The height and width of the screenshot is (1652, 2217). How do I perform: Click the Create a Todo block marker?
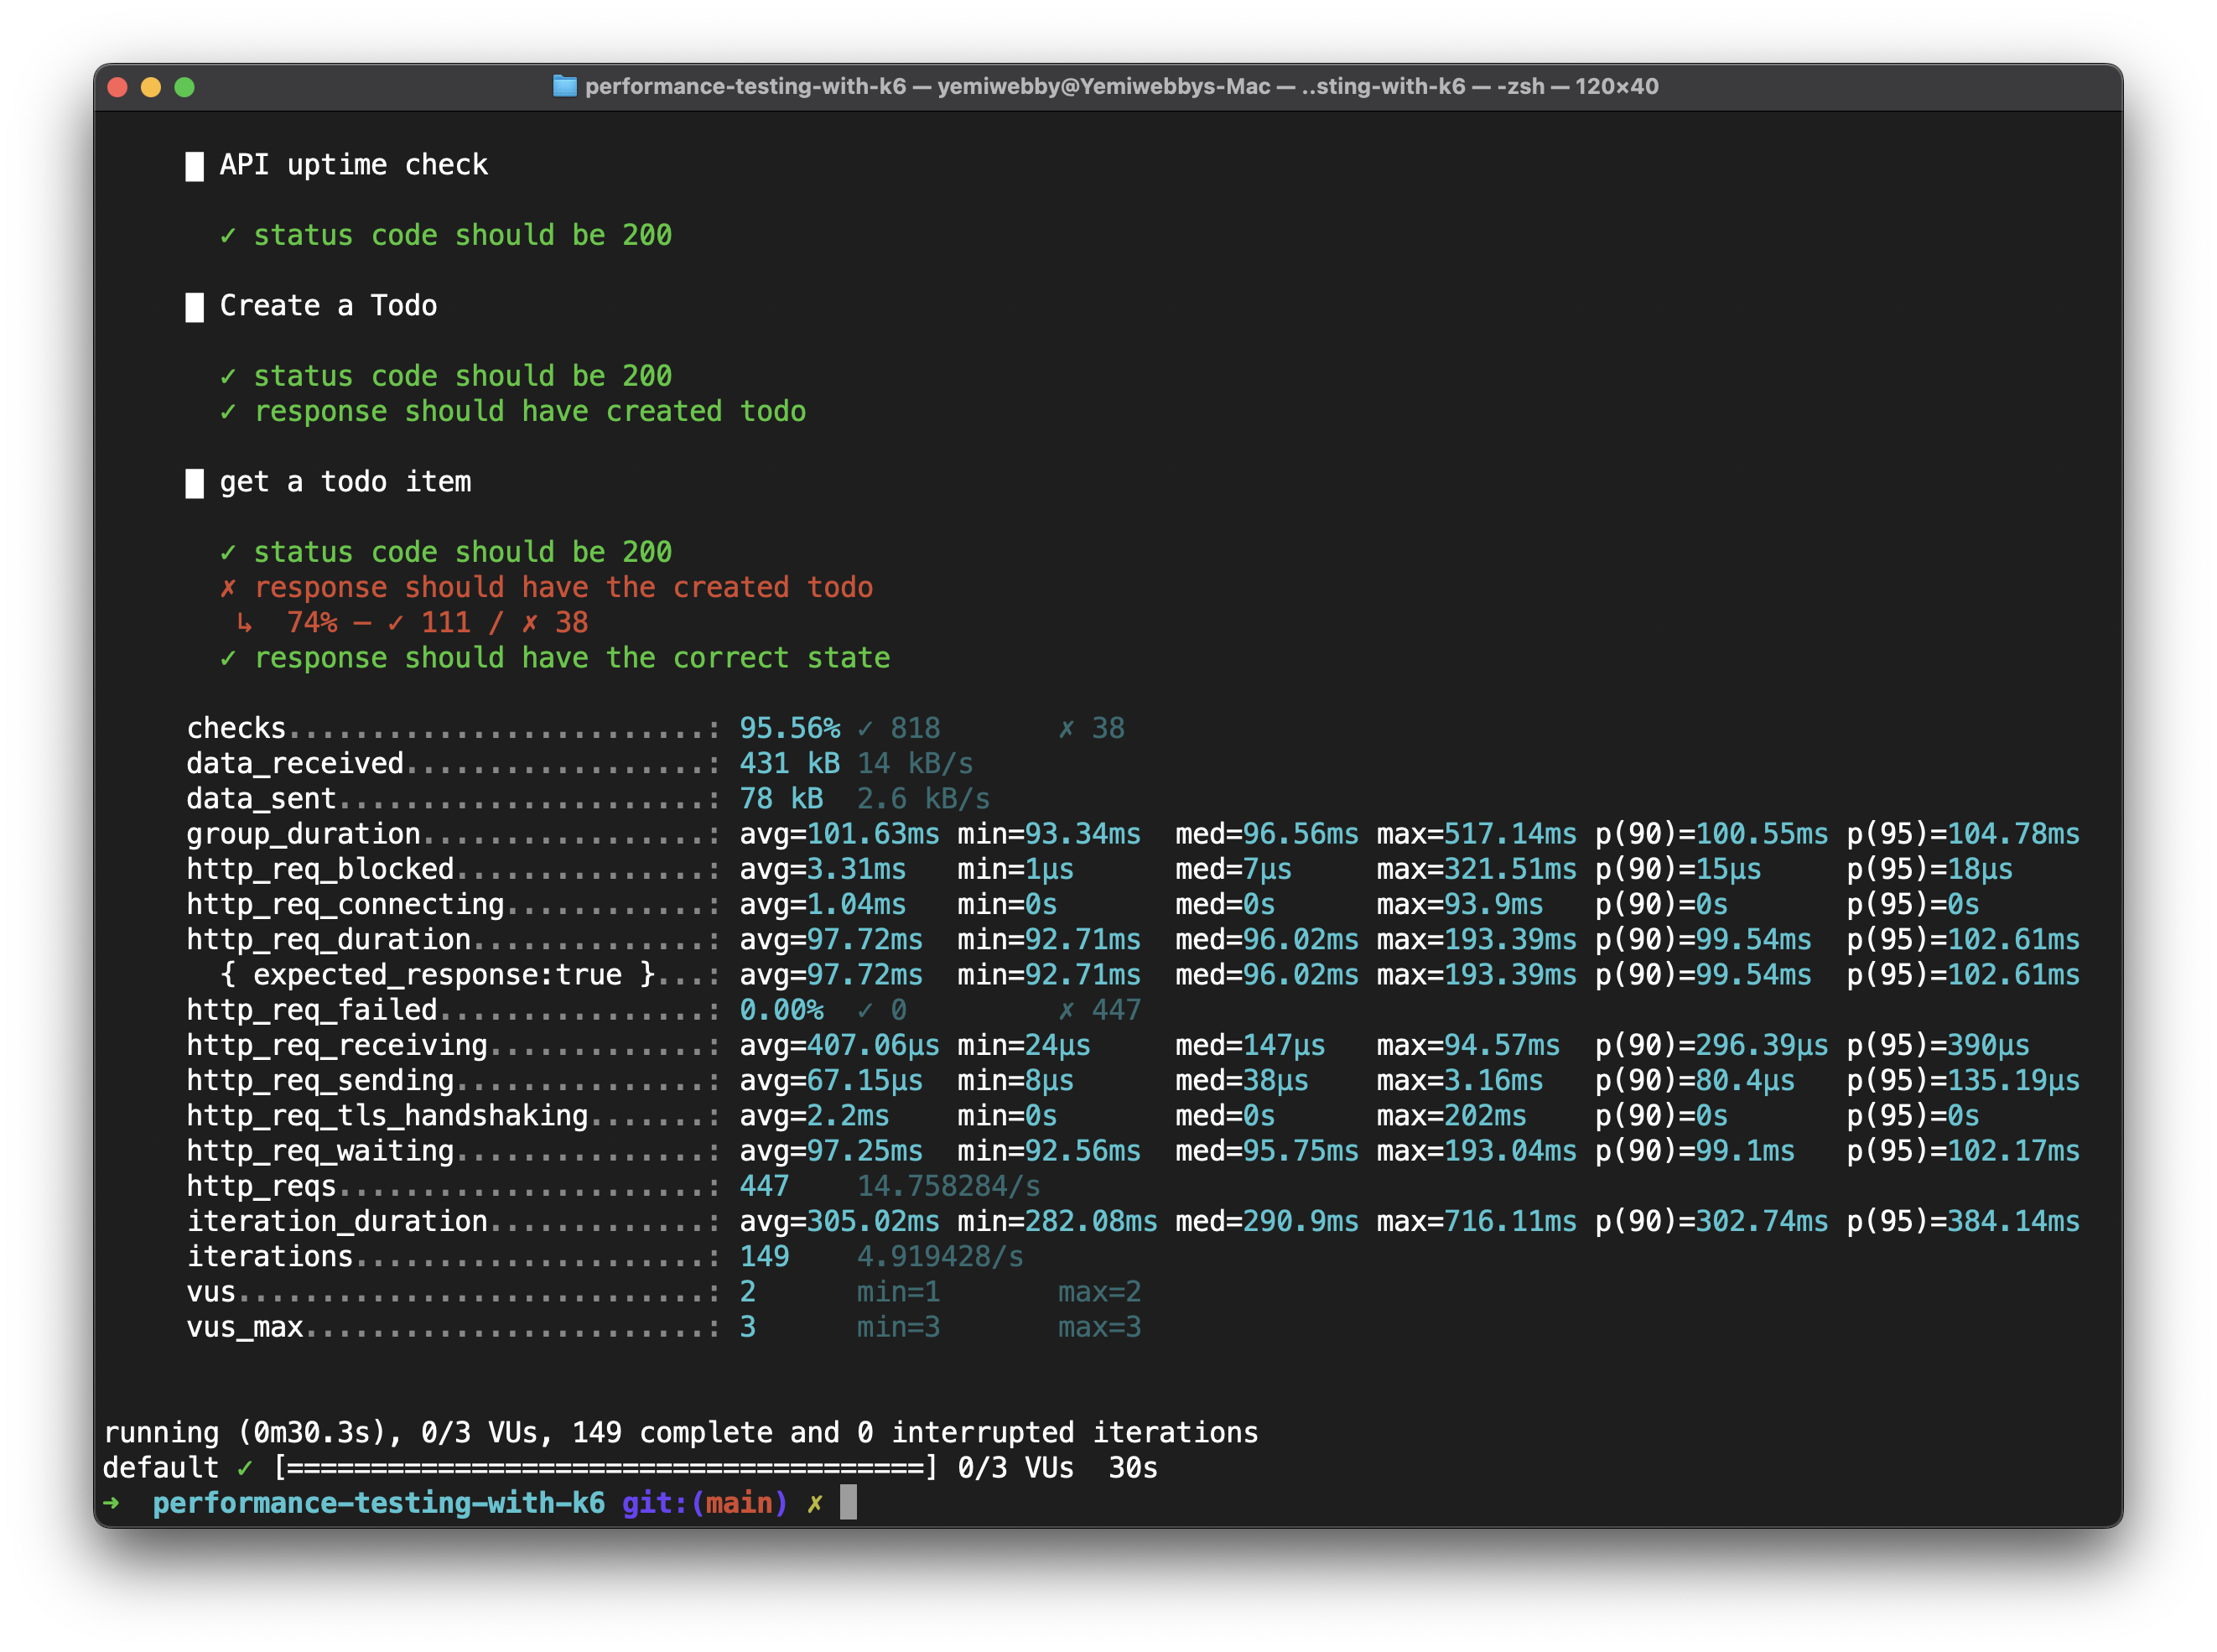point(196,306)
